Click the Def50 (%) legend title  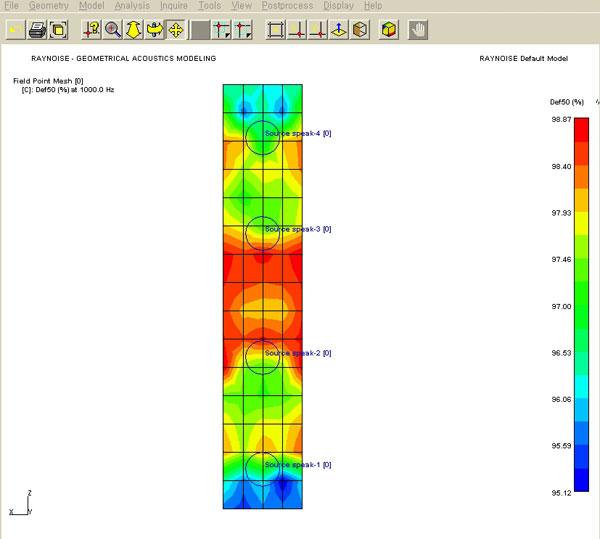(x=567, y=102)
